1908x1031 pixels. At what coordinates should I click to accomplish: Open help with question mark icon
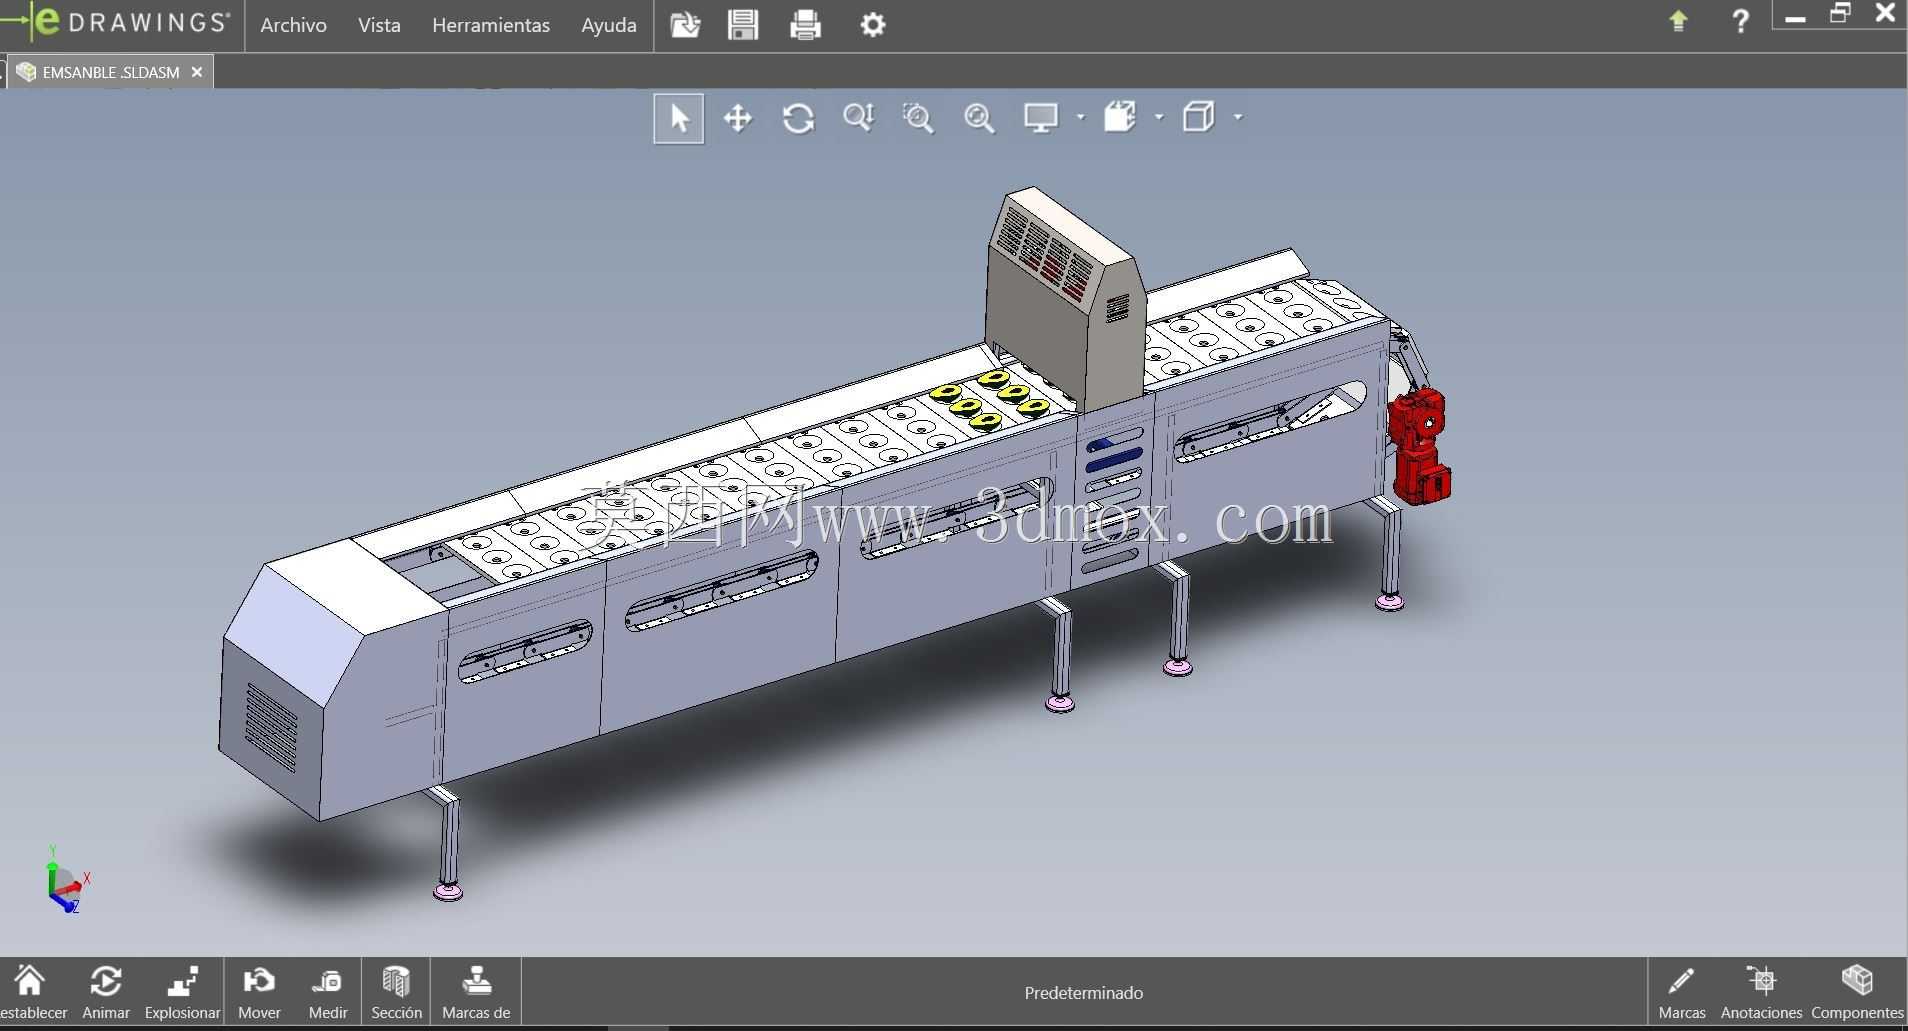tap(1740, 21)
